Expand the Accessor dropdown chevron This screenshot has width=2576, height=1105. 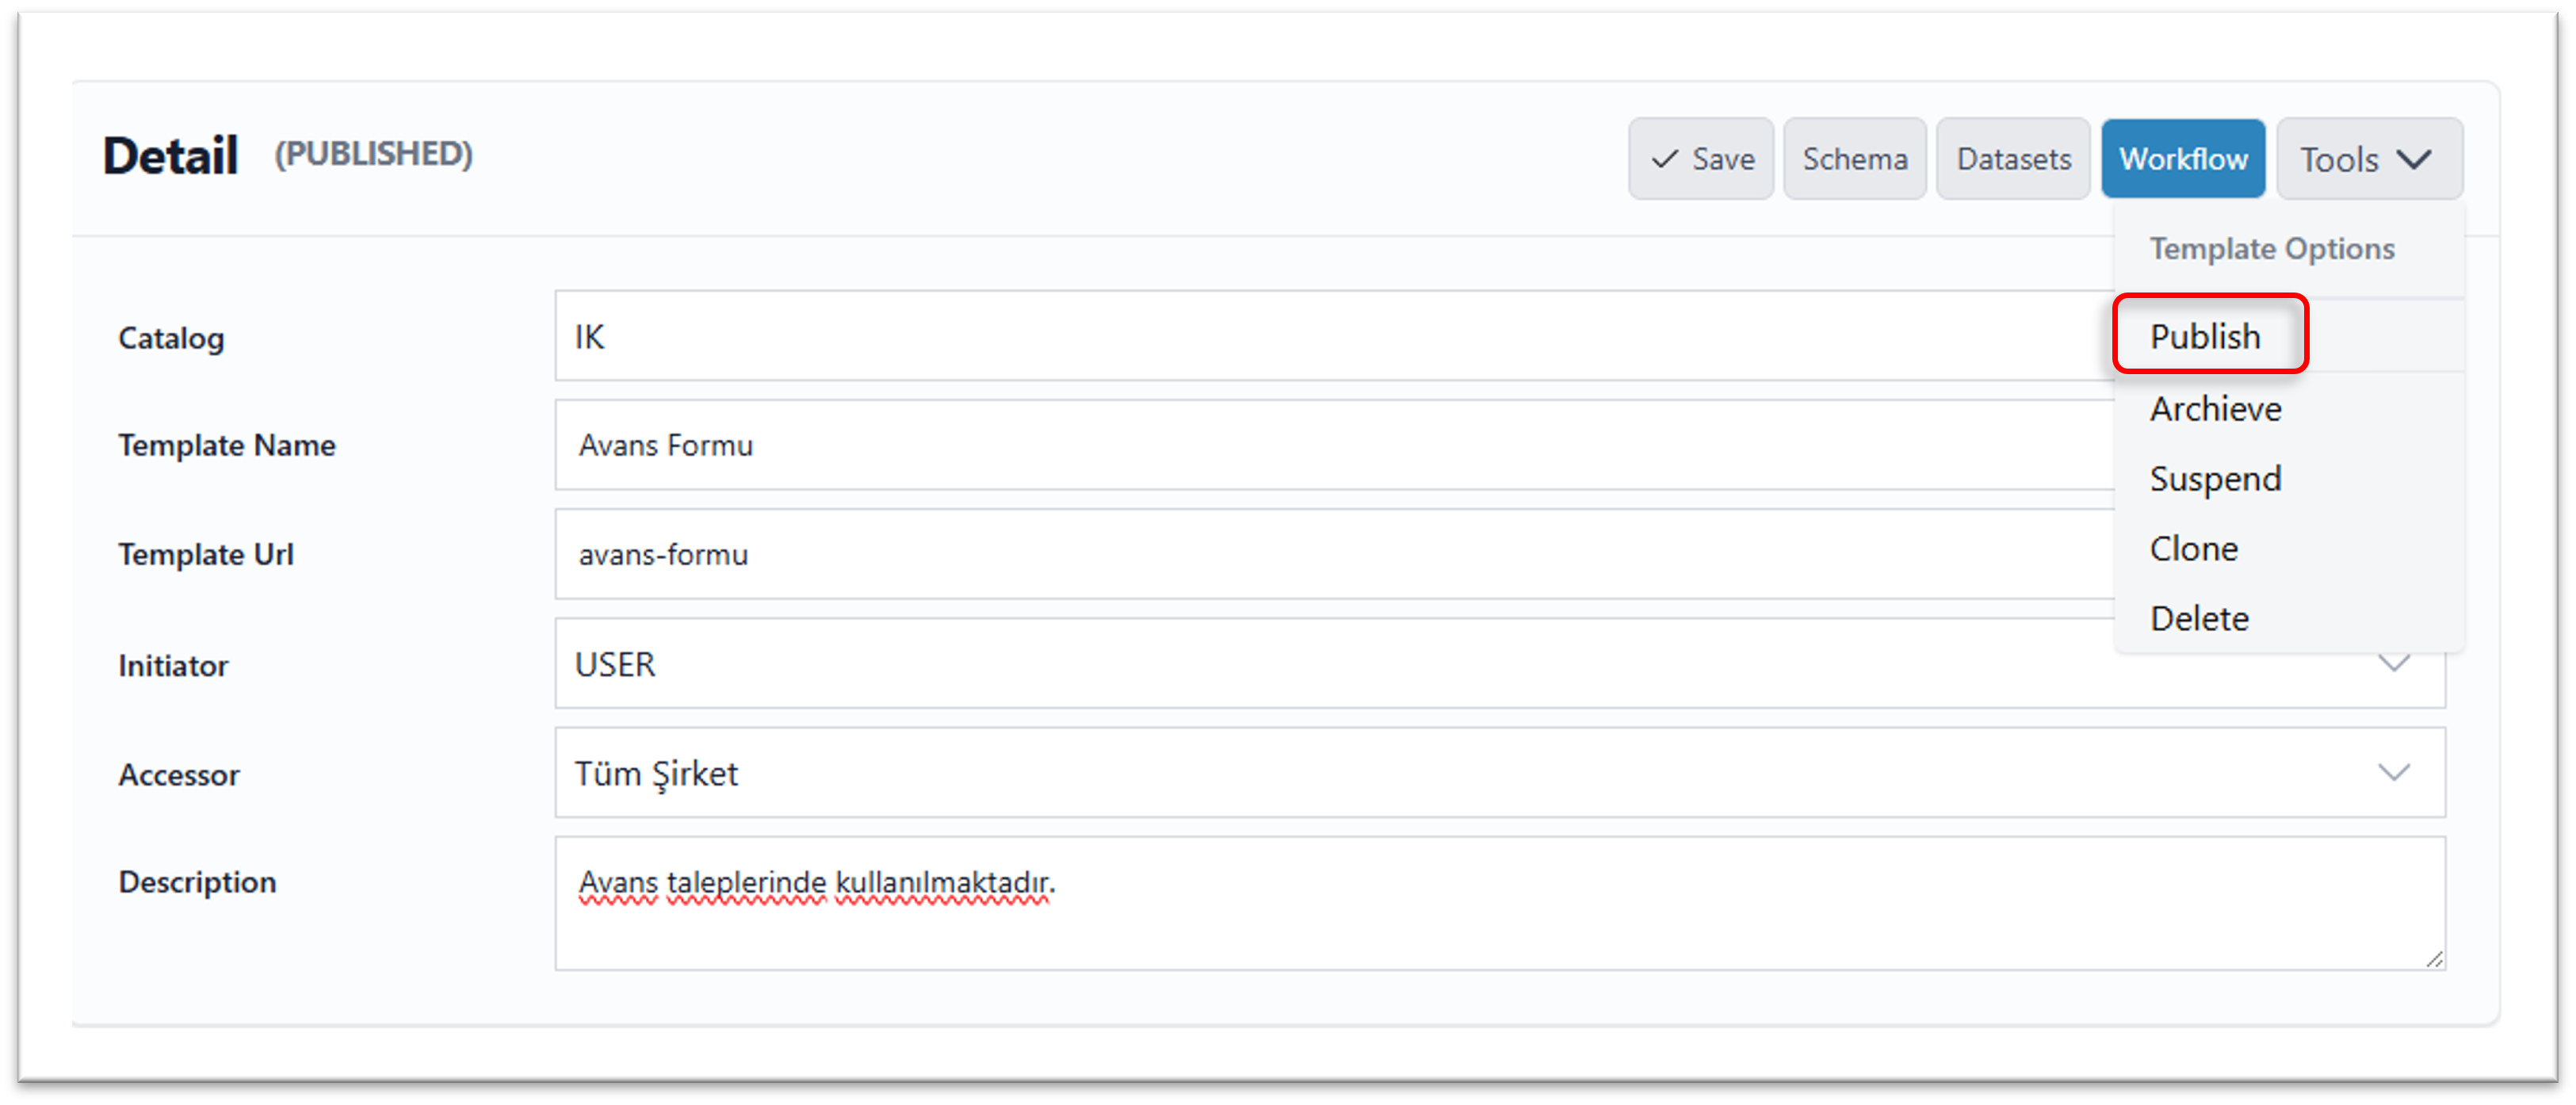click(2394, 773)
